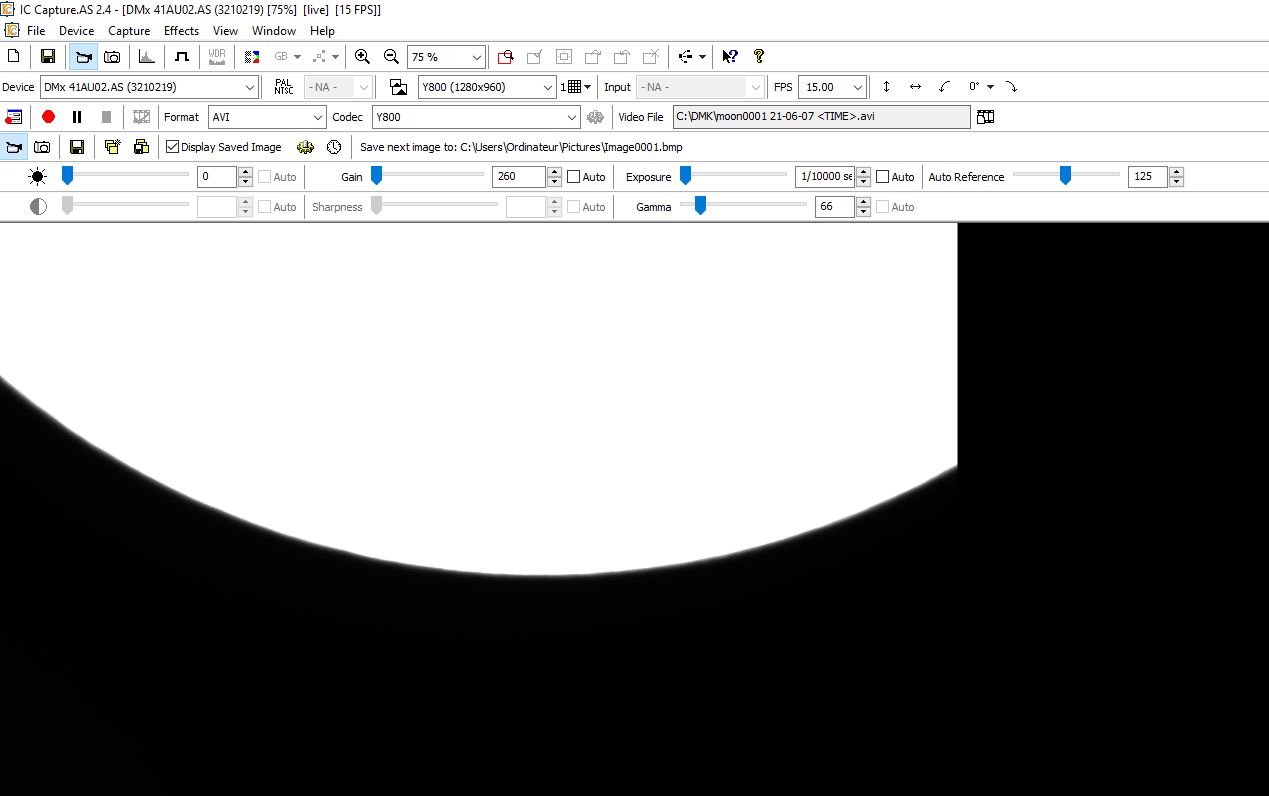Click the Gain slider handle
Image resolution: width=1269 pixels, height=796 pixels.
(376, 176)
